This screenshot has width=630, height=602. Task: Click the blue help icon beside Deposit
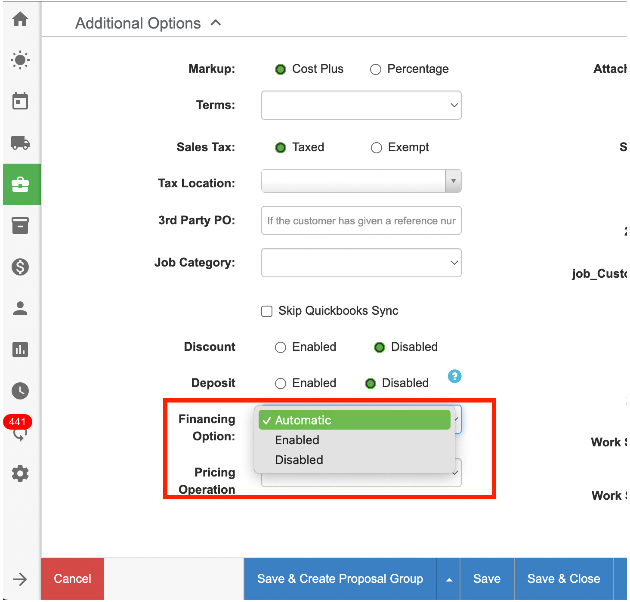(455, 377)
